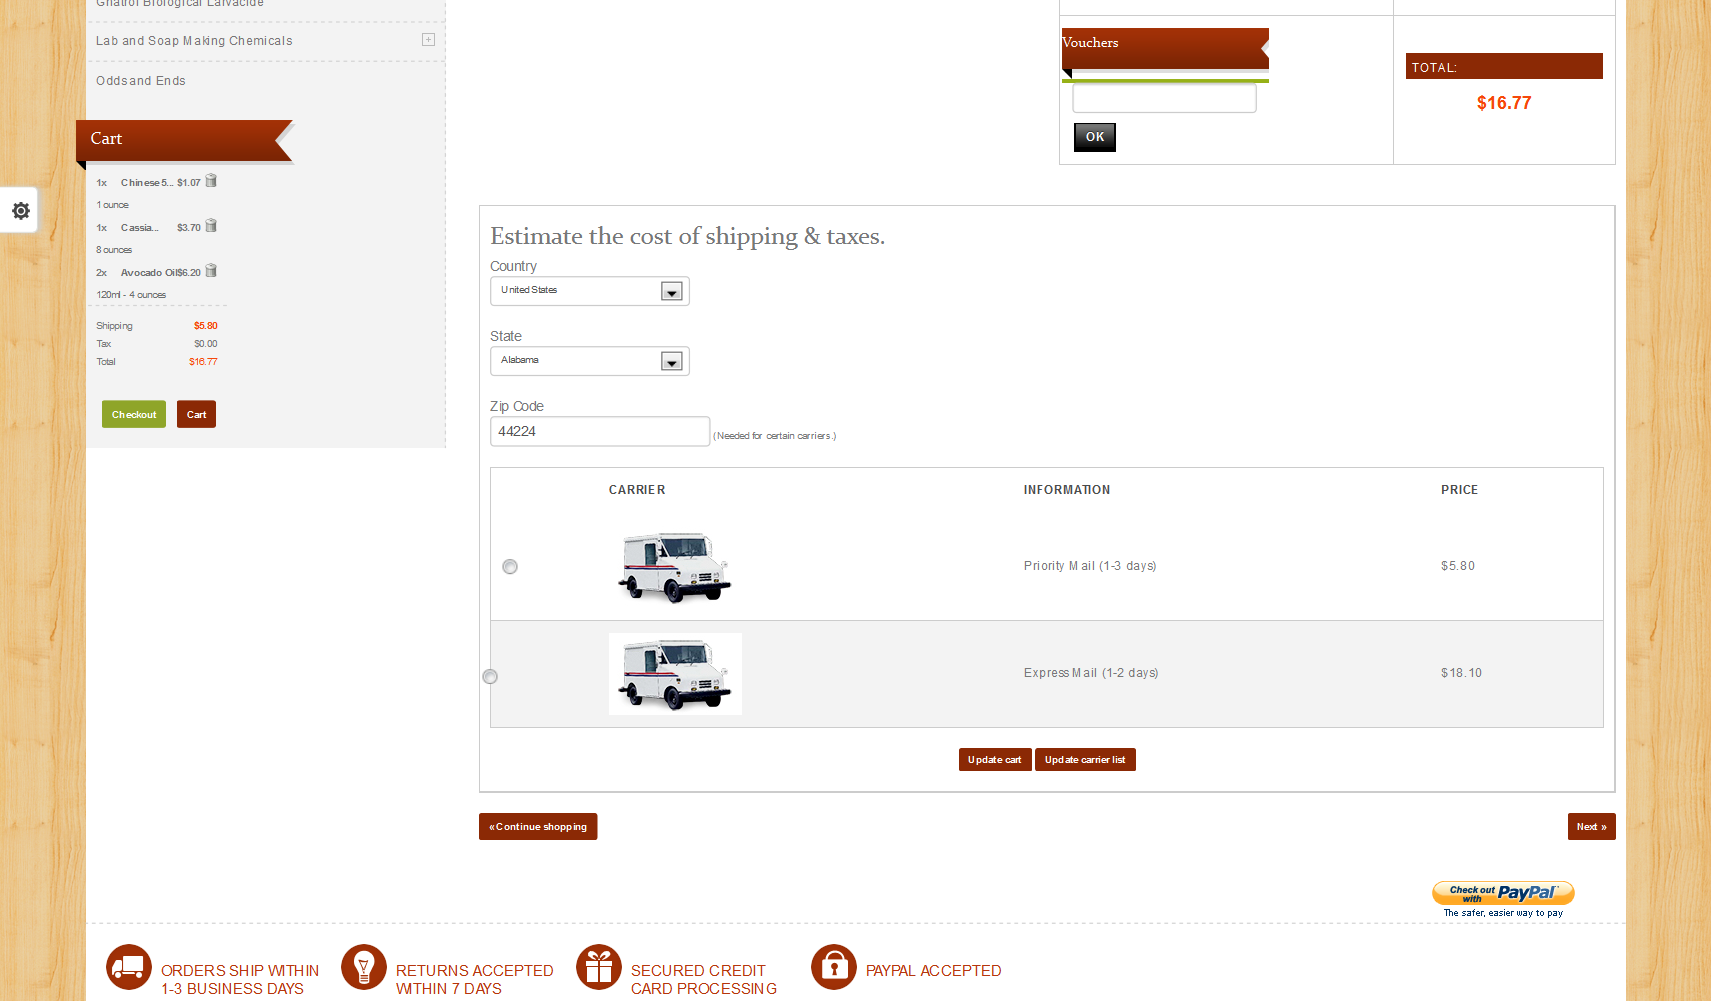This screenshot has height=1001, width=1711.
Task: Submit voucher with OK button
Action: click(1095, 137)
